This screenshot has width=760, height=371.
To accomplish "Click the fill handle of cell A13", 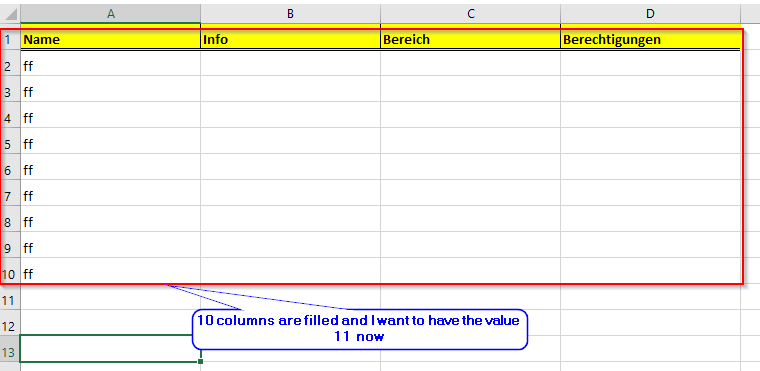I will (200, 361).
